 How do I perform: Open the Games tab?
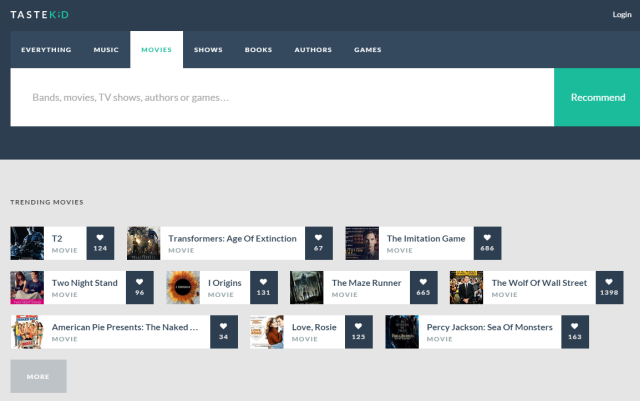368,49
